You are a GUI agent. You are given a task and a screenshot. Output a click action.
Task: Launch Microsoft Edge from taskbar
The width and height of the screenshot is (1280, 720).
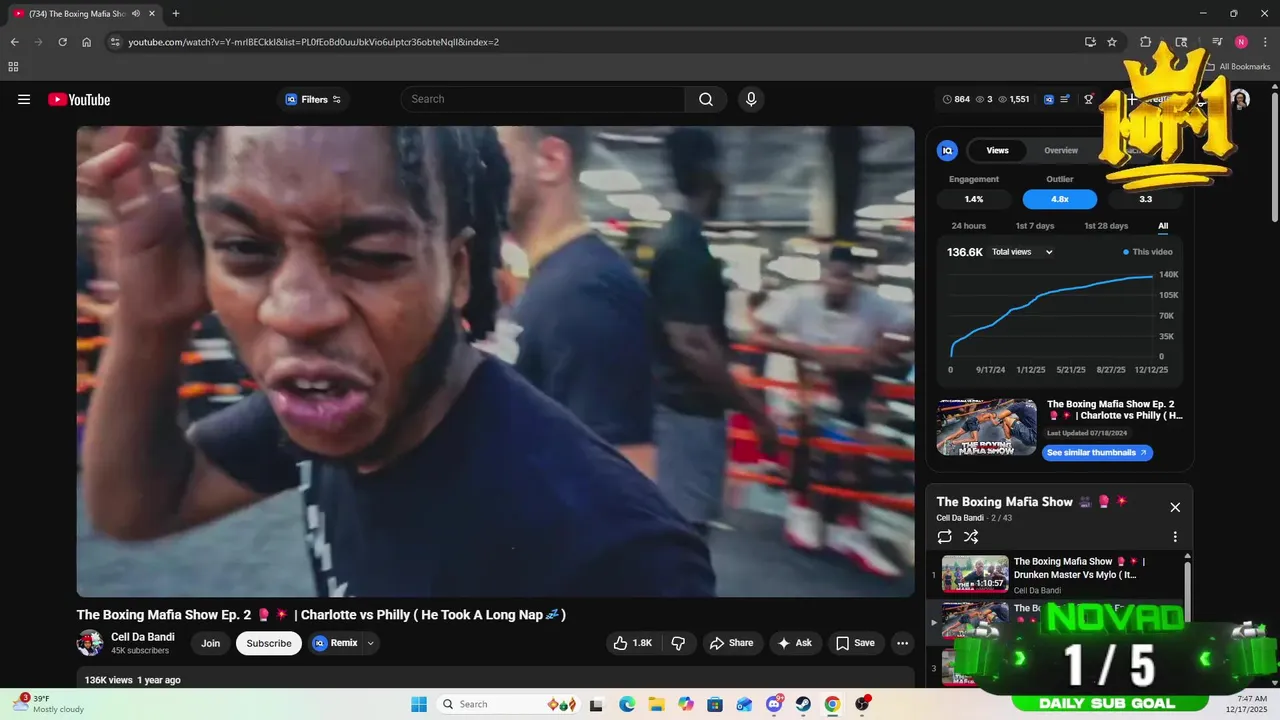(x=627, y=704)
